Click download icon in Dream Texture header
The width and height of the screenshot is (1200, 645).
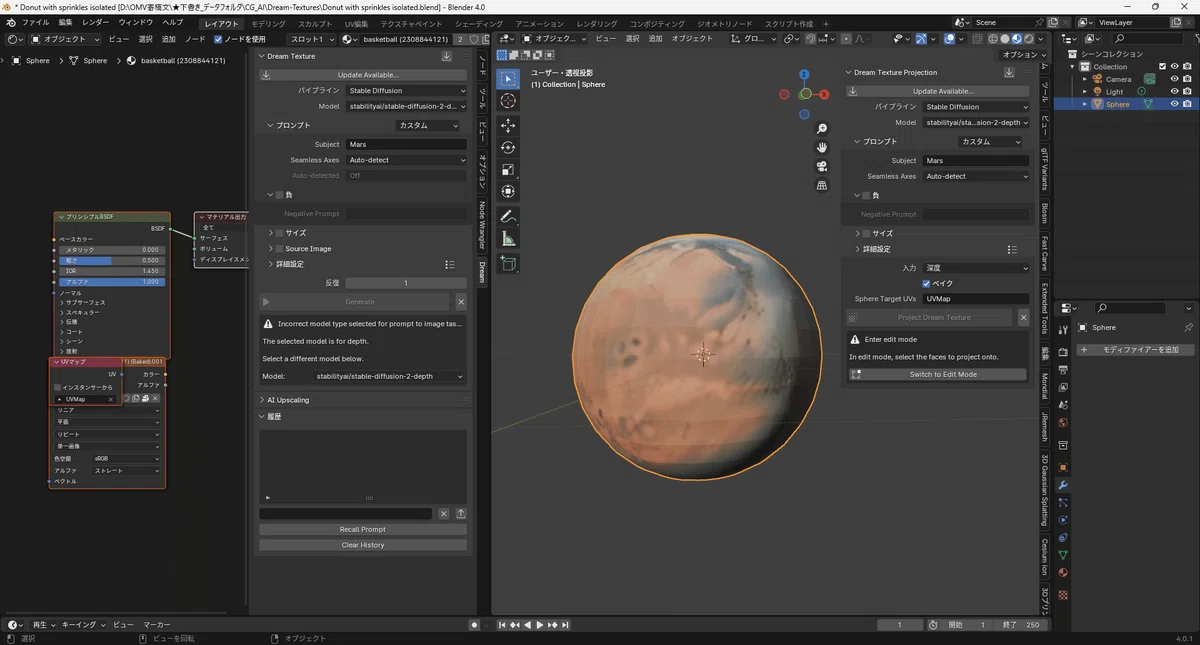(x=447, y=56)
